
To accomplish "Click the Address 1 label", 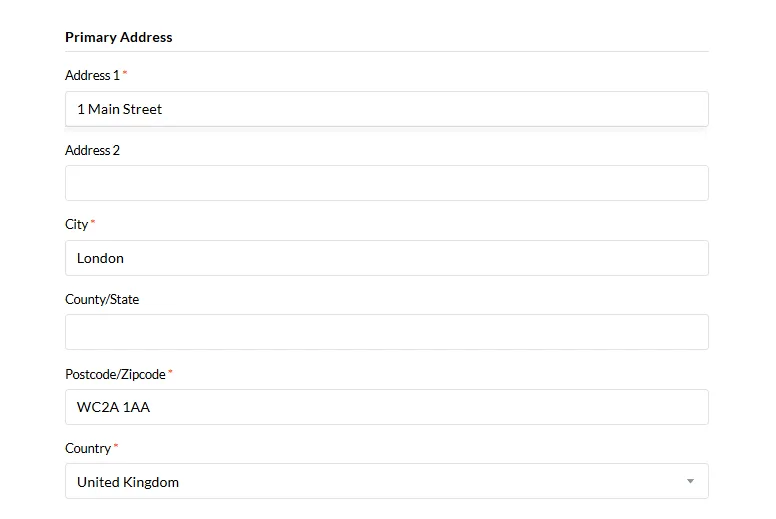I will tap(92, 75).
